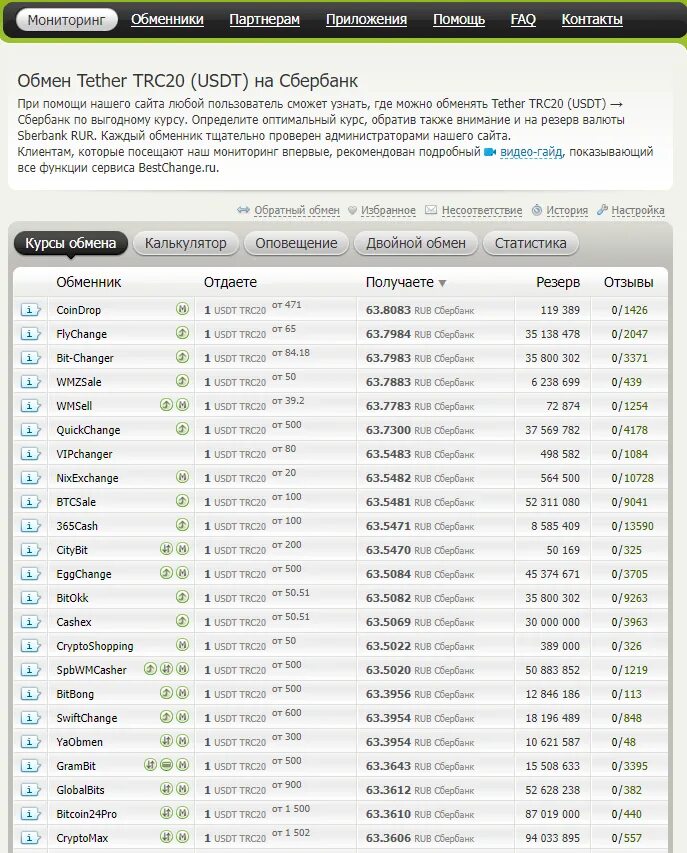Click the M badge in CoinDrop row
This screenshot has height=853, width=687.
point(183,309)
